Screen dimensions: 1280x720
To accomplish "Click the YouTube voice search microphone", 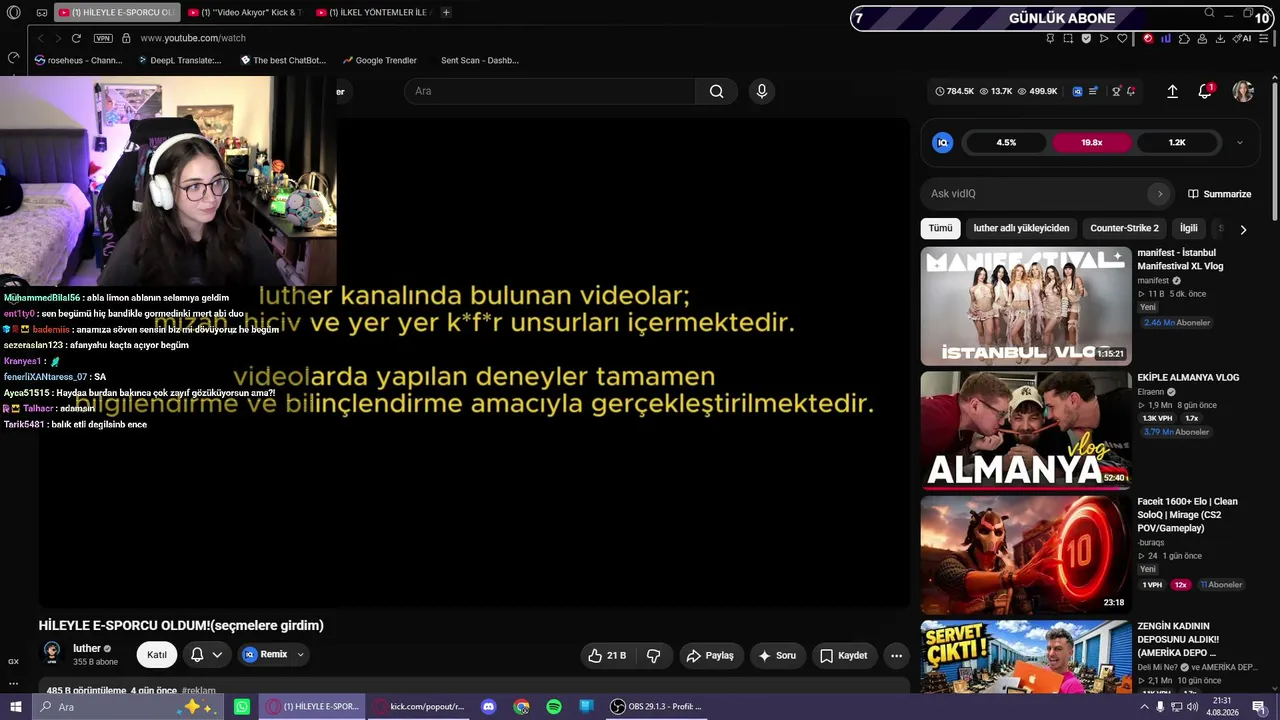I will [762, 91].
